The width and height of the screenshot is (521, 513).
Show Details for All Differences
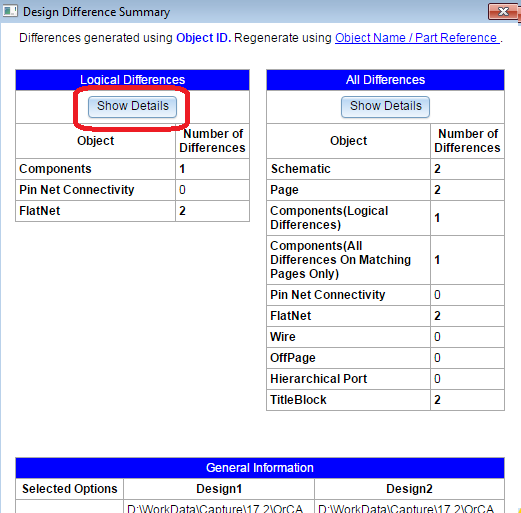coord(386,107)
